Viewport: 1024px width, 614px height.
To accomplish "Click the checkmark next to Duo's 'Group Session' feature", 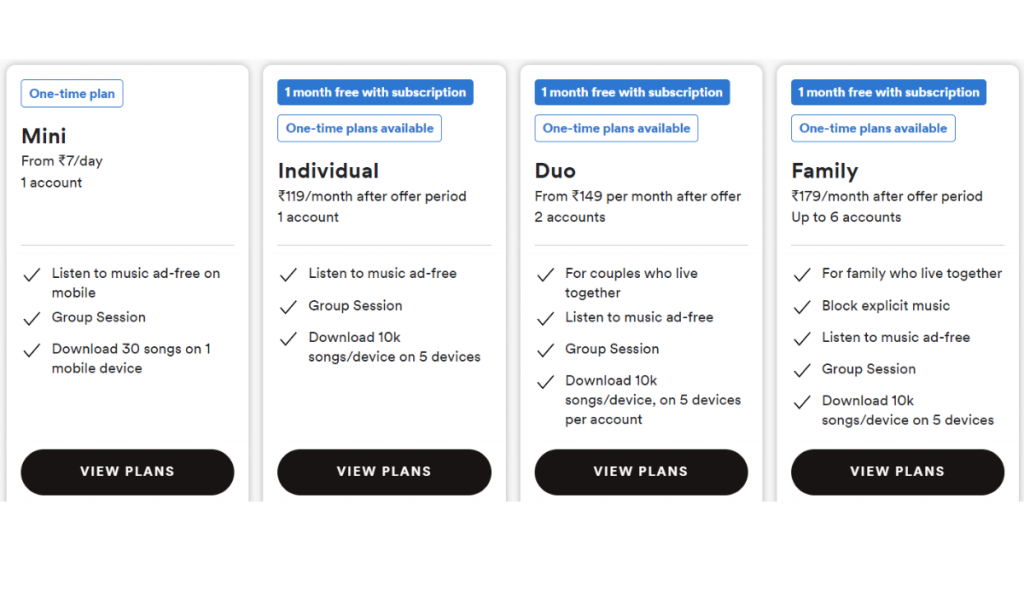I will (545, 348).
